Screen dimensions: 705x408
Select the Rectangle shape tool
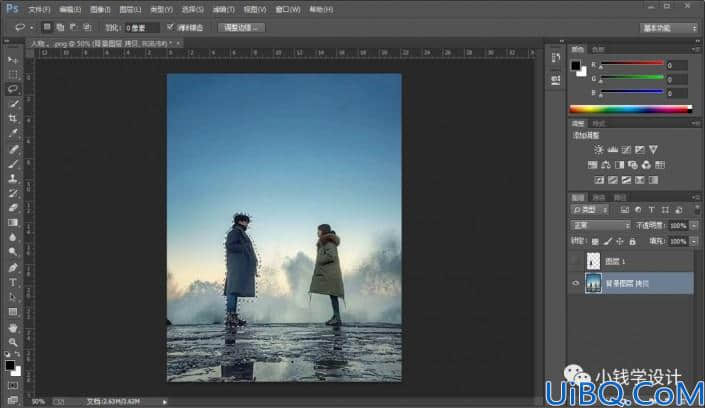13,312
